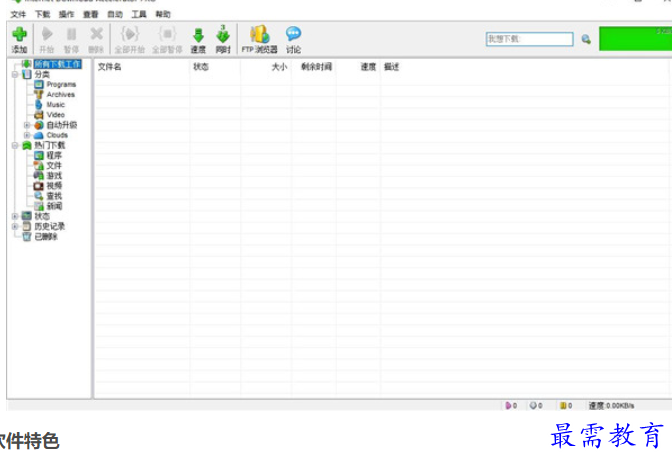Open the 操作 (Actions) menu
Screen dimensions: 672x467
(x=66, y=15)
